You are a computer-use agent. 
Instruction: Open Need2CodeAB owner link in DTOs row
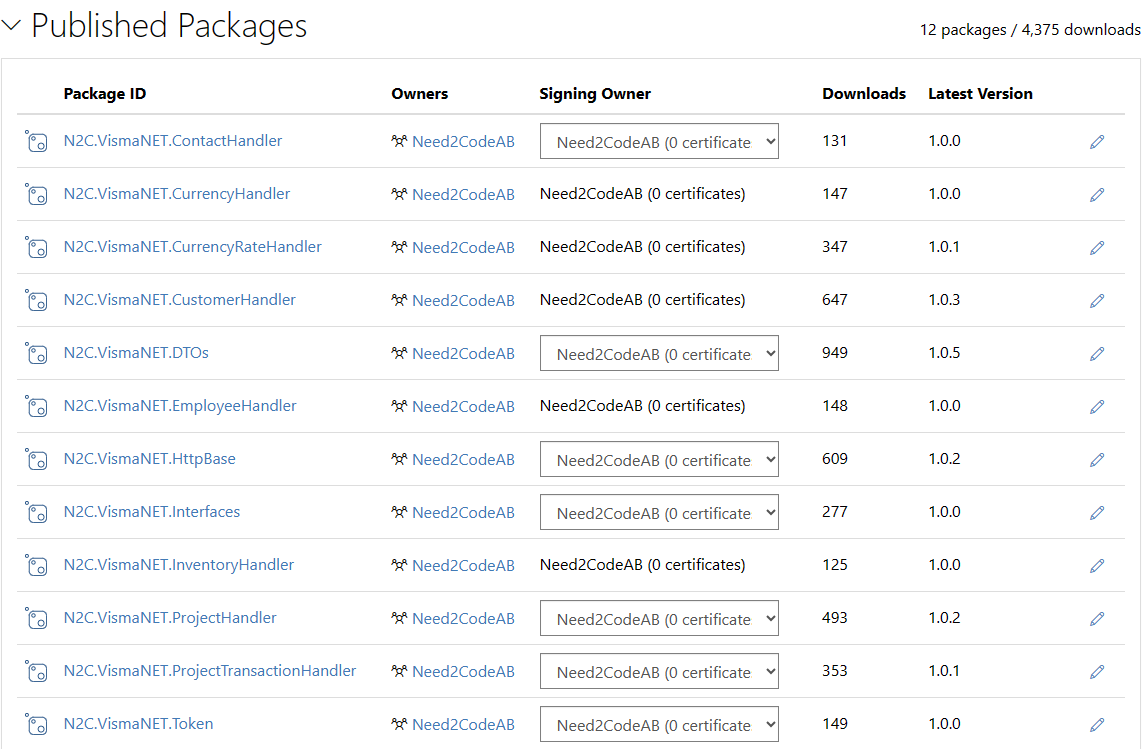click(x=463, y=354)
